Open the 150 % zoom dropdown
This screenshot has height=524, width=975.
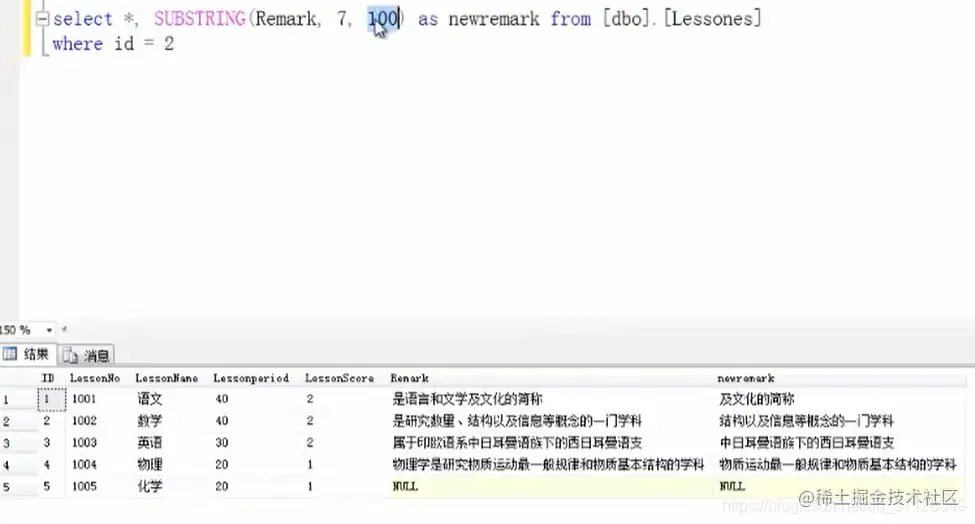[49, 330]
